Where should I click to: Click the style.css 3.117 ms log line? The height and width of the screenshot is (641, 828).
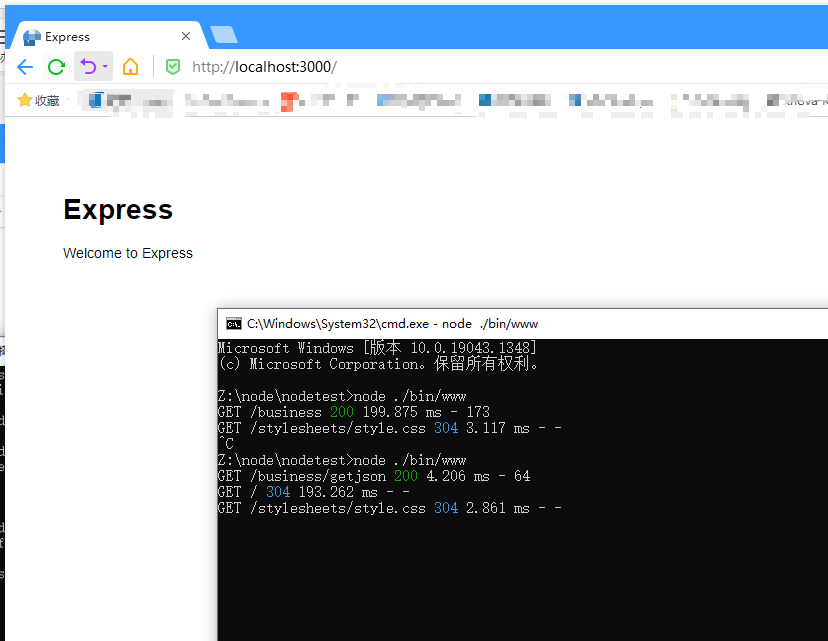click(x=390, y=428)
